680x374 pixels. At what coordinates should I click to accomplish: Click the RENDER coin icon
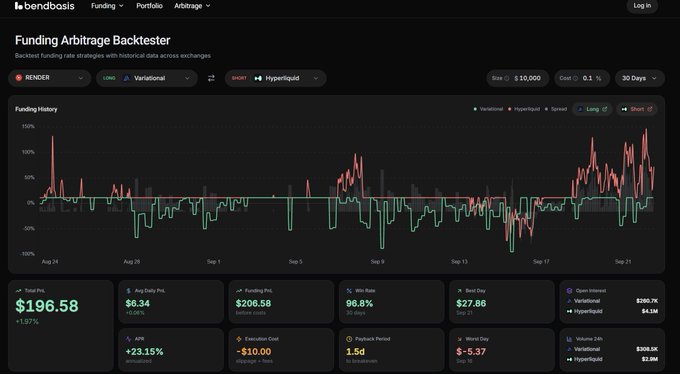click(19, 78)
